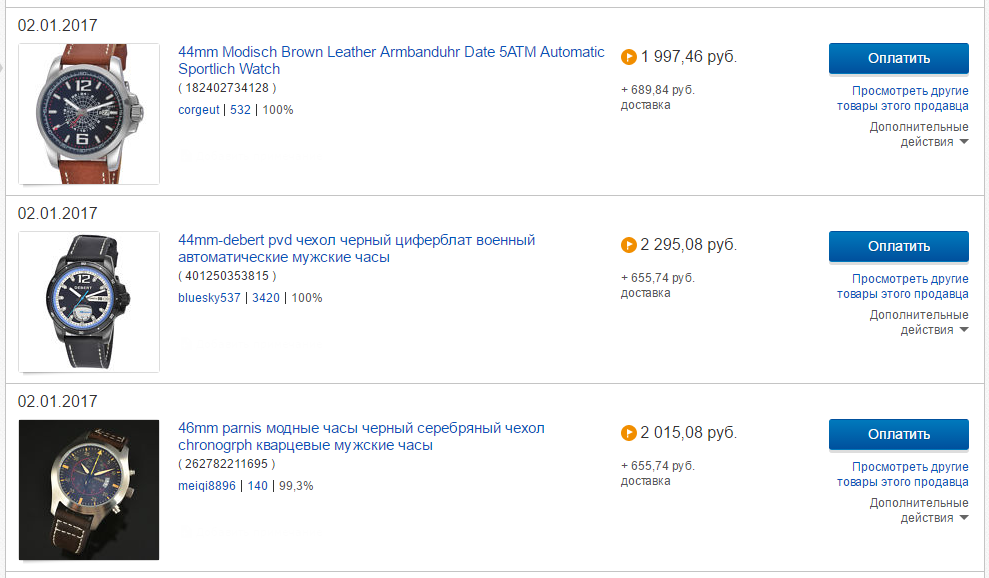Open feedback score 3420 link
989x578 pixels.
(x=265, y=298)
